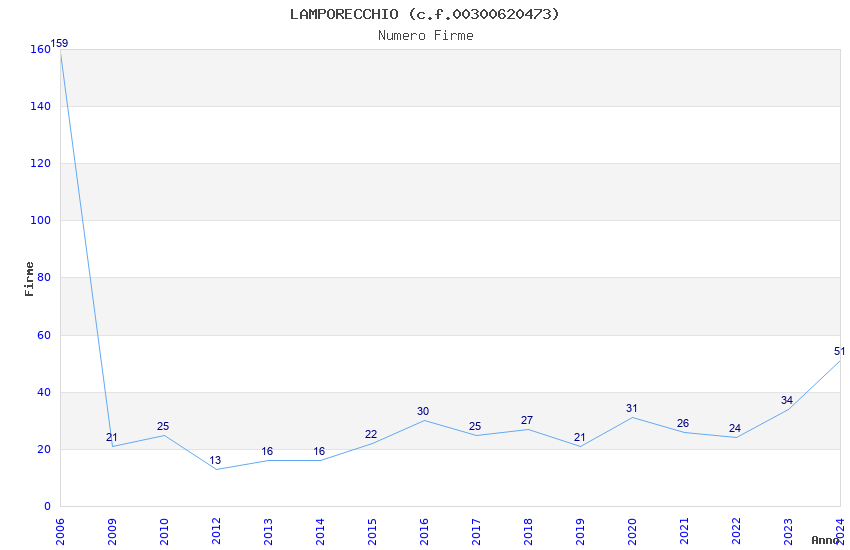Click the y-axis tick label 40
The width and height of the screenshot is (850, 550).
coord(43,392)
